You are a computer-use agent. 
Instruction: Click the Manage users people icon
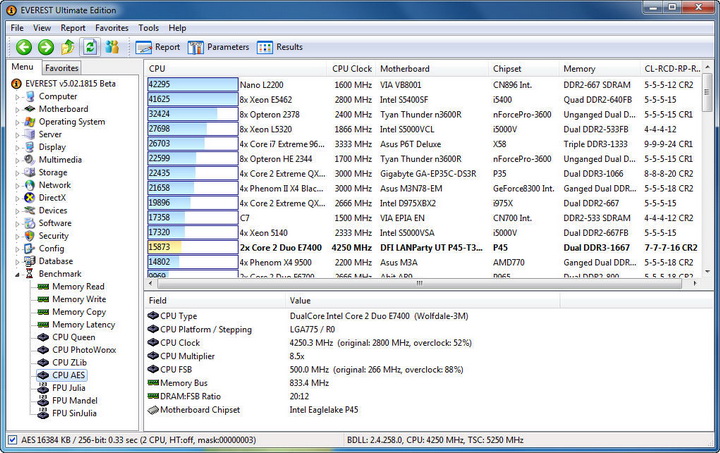(x=112, y=47)
